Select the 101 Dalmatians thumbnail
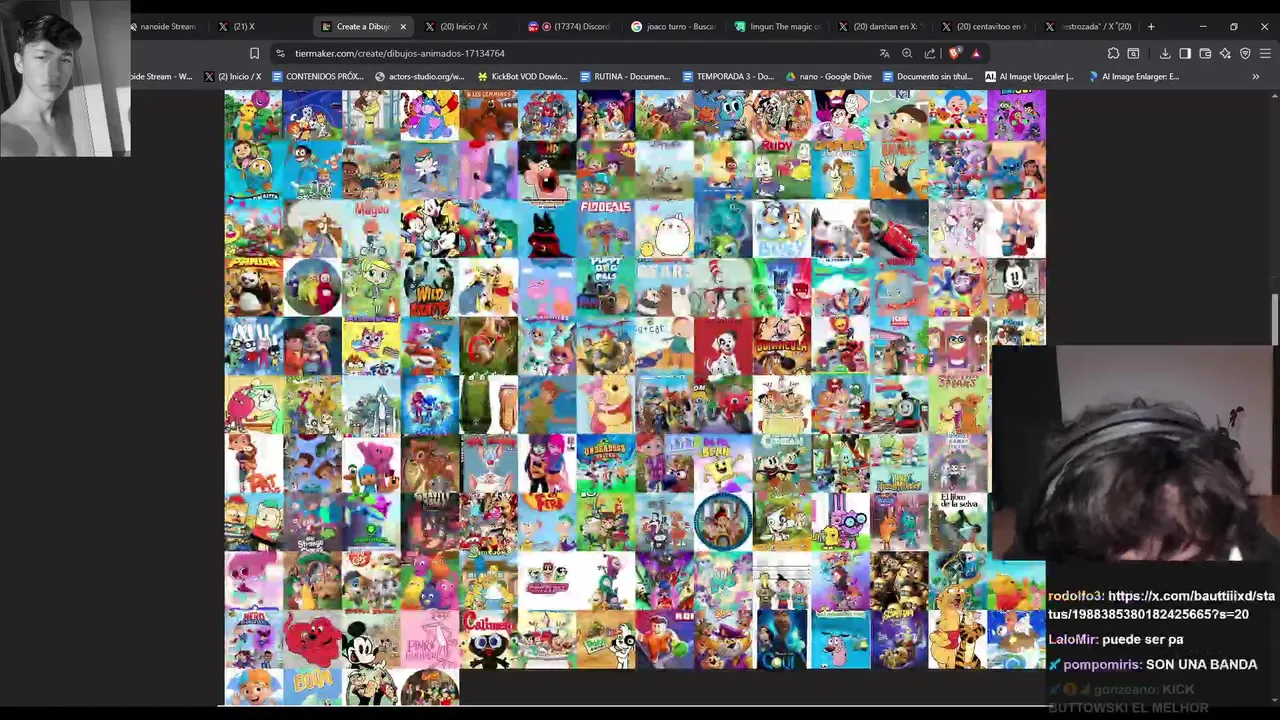1280x720 pixels. point(723,347)
